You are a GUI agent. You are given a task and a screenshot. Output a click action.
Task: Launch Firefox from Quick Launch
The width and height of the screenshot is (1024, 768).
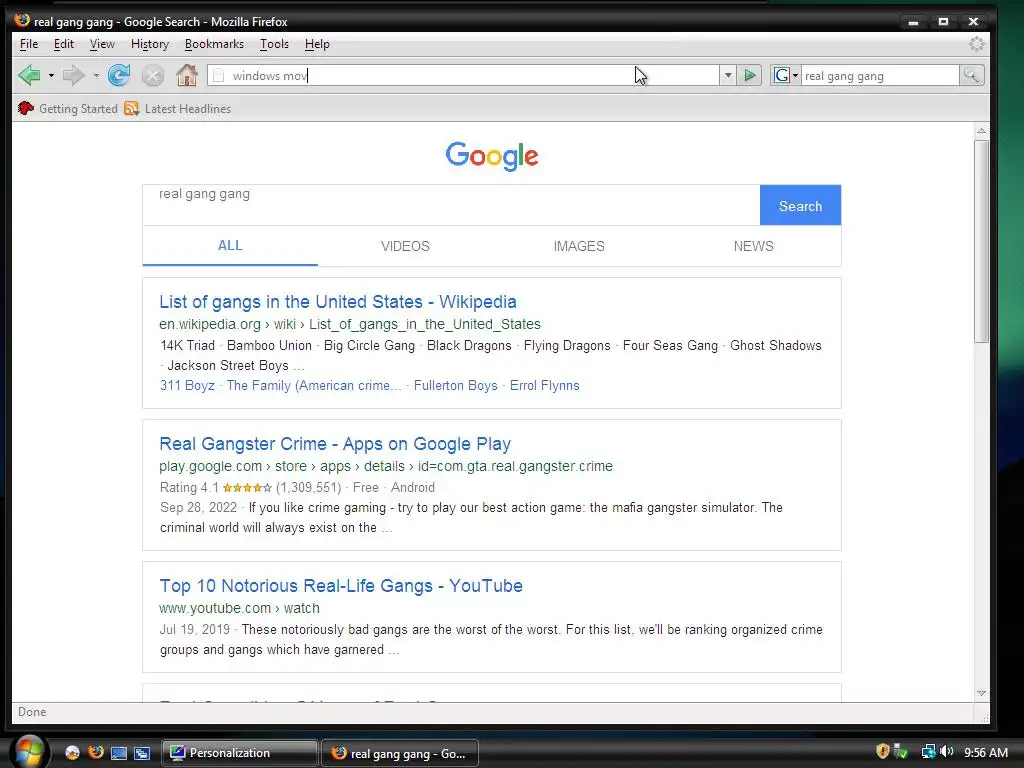point(96,752)
